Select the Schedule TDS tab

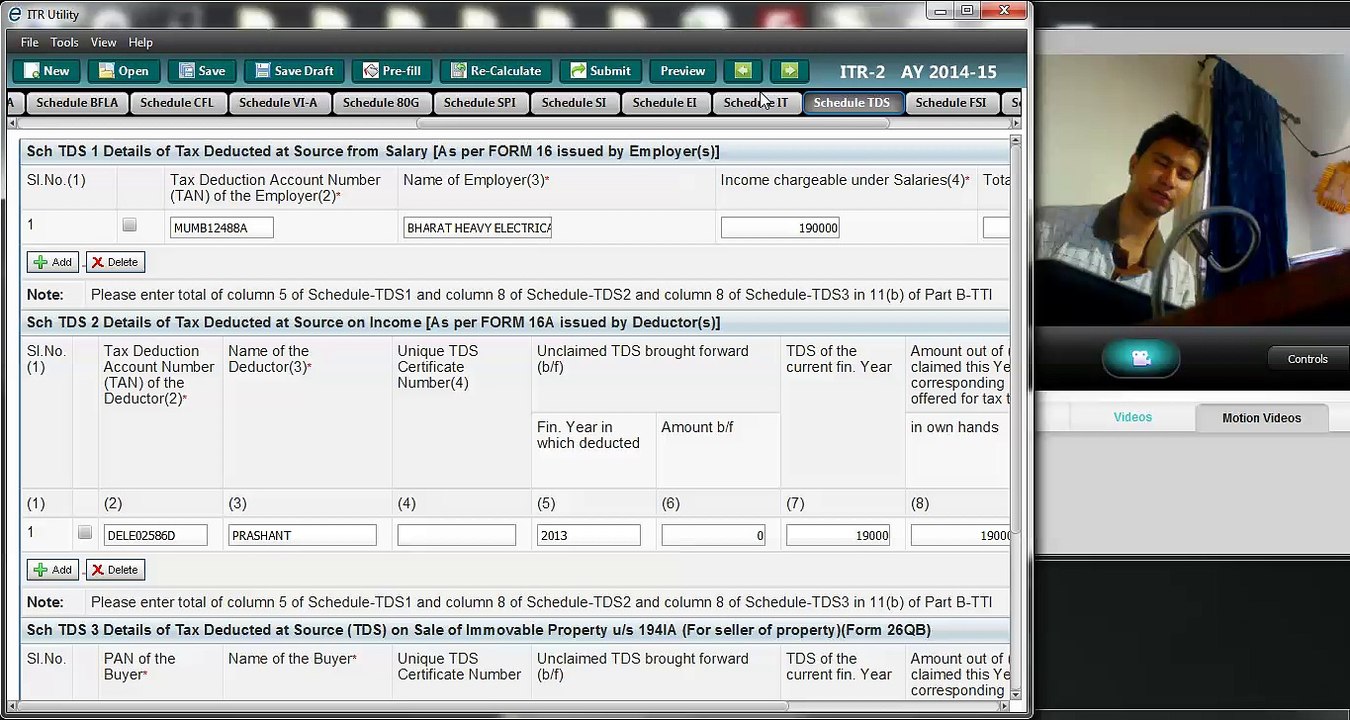[851, 103]
